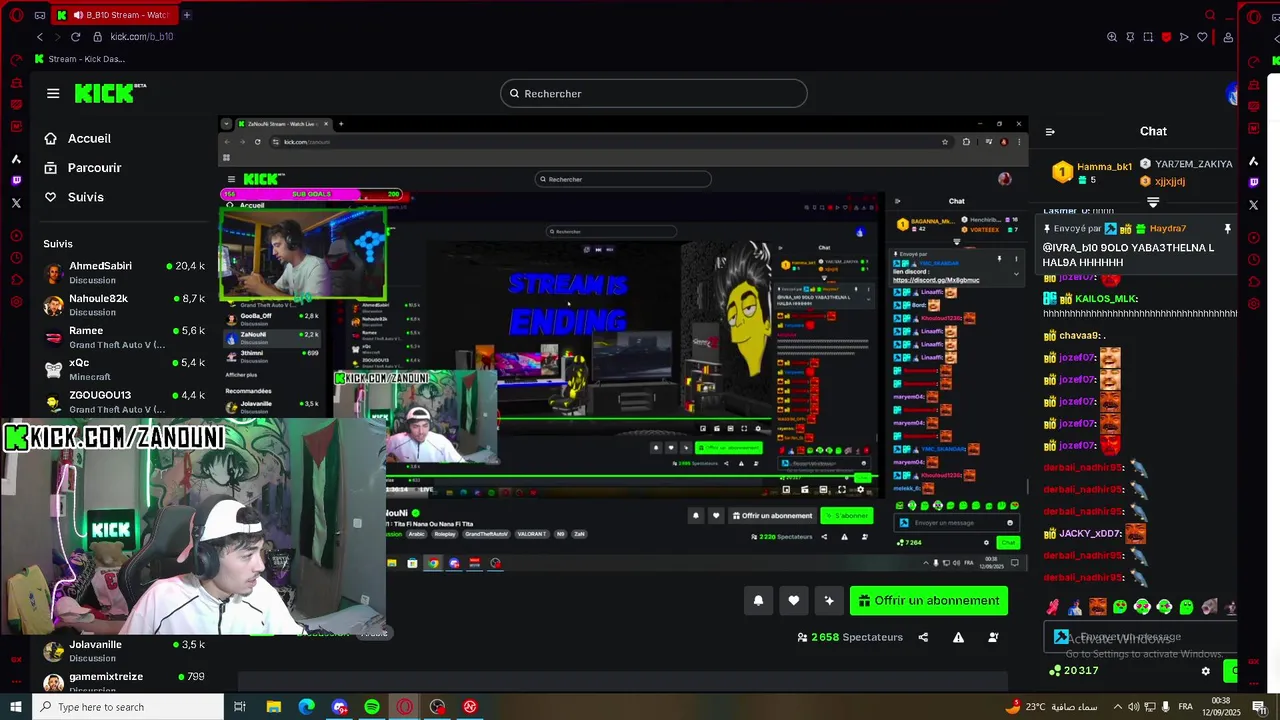Click the heart follow button

[x=794, y=601]
